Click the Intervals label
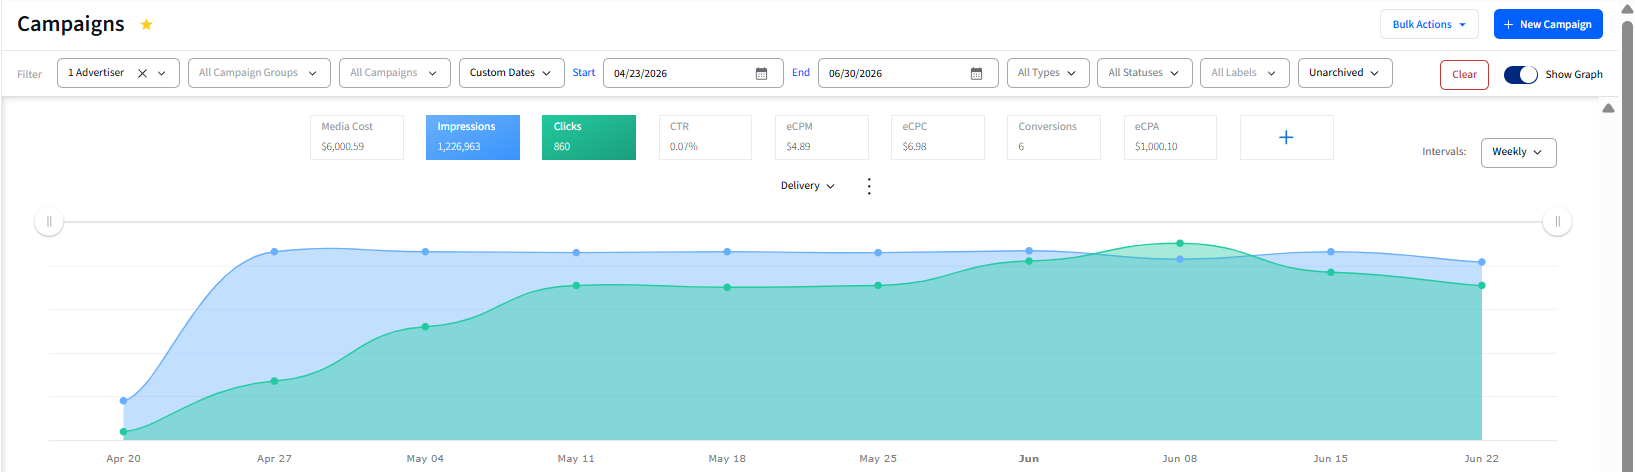The height and width of the screenshot is (472, 1635). tap(1444, 152)
